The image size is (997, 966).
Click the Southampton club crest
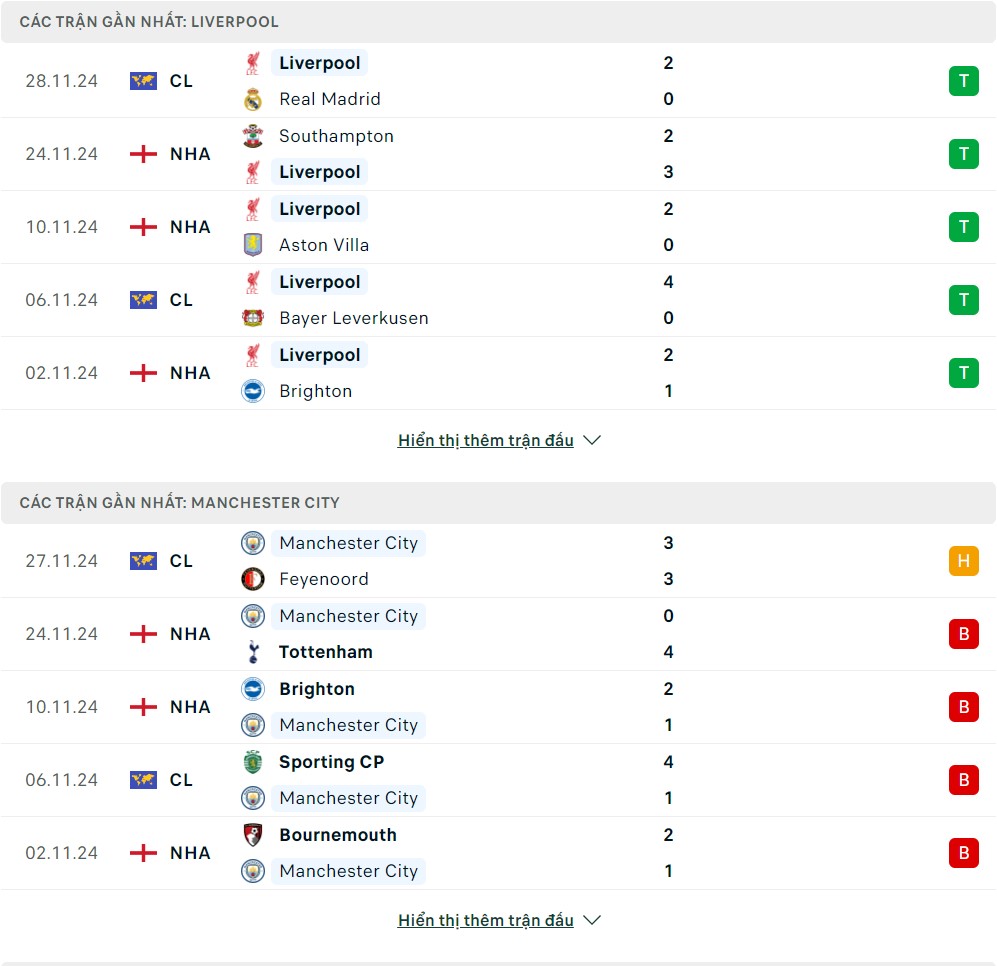click(253, 136)
